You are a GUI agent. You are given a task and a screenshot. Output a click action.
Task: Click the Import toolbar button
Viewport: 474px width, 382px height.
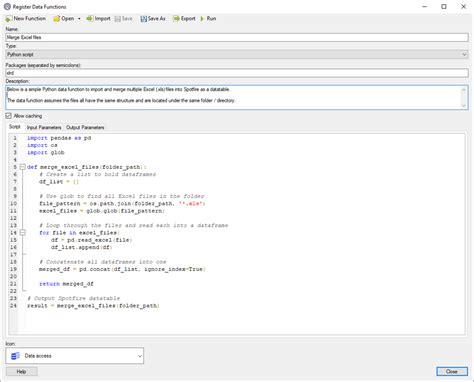pyautogui.click(x=98, y=19)
